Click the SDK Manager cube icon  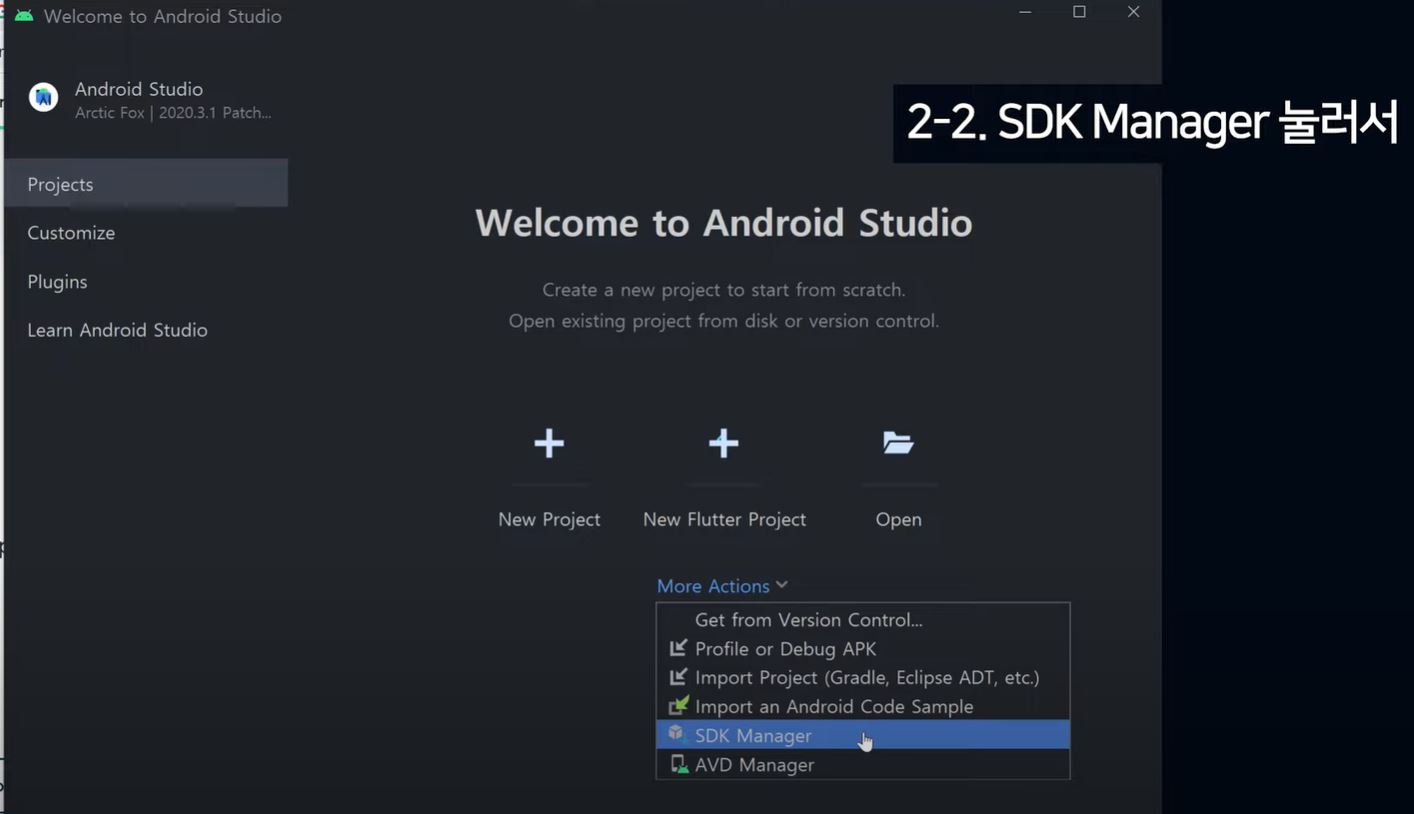[x=677, y=734]
